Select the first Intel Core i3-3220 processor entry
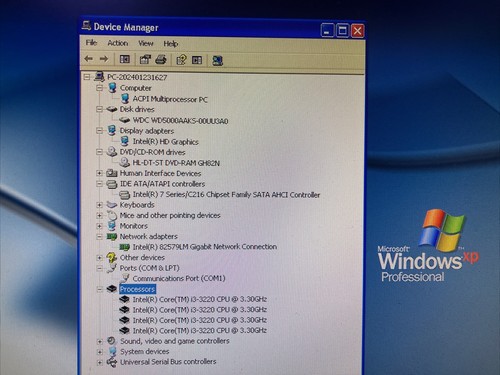 coord(200,299)
